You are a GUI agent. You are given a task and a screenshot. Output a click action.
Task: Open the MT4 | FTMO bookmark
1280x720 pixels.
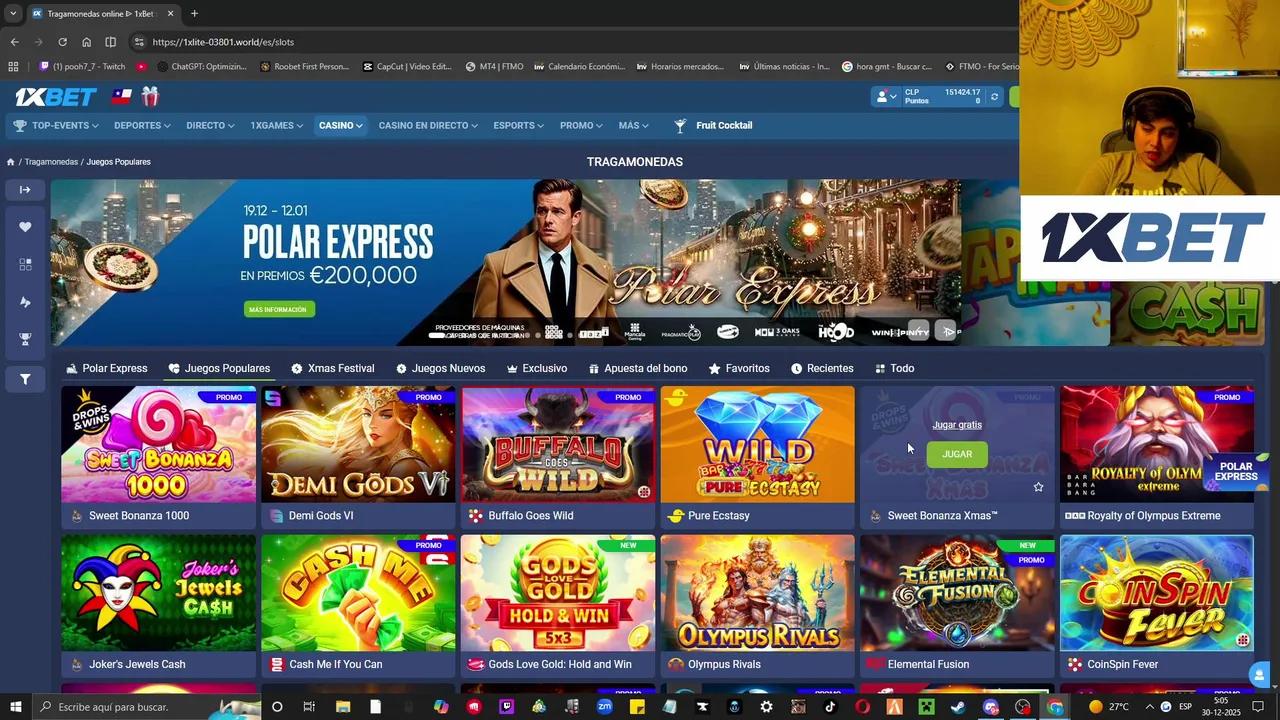pyautogui.click(x=494, y=67)
